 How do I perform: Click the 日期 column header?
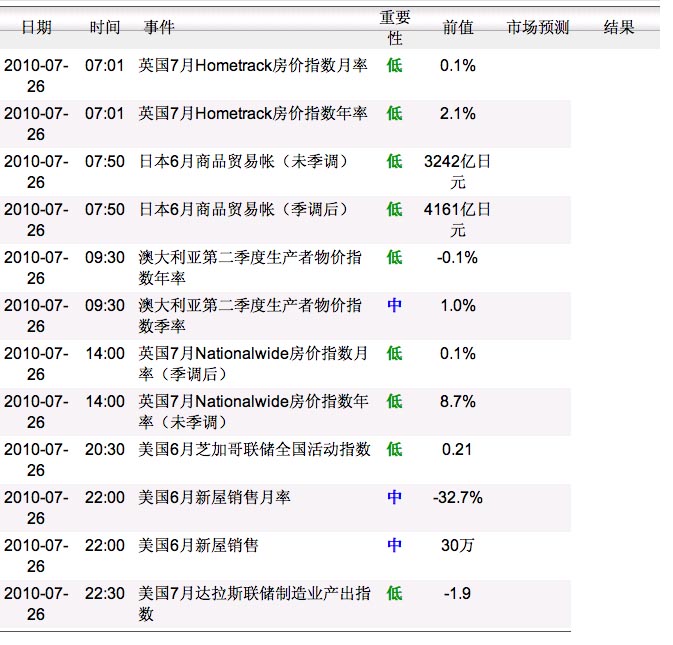(x=36, y=27)
